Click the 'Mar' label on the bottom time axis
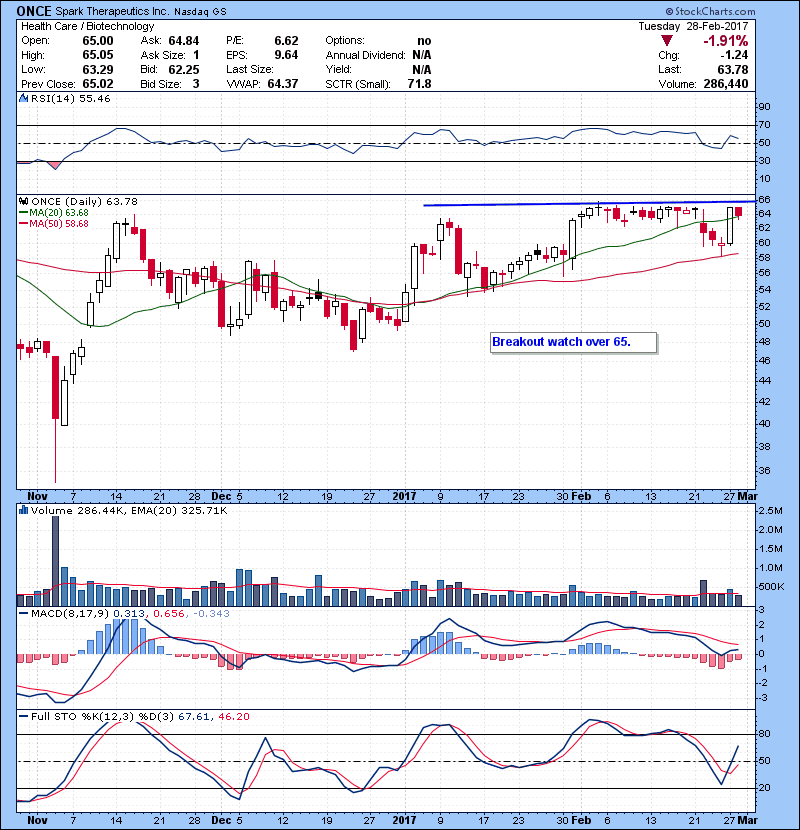Image resolution: width=800 pixels, height=830 pixels. click(x=747, y=820)
